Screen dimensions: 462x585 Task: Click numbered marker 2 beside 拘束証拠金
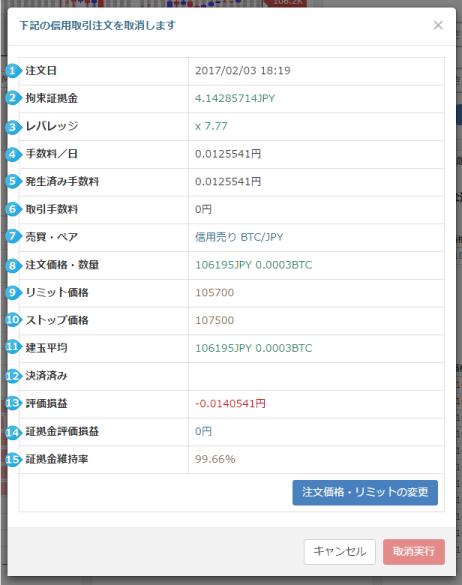pos(13,98)
